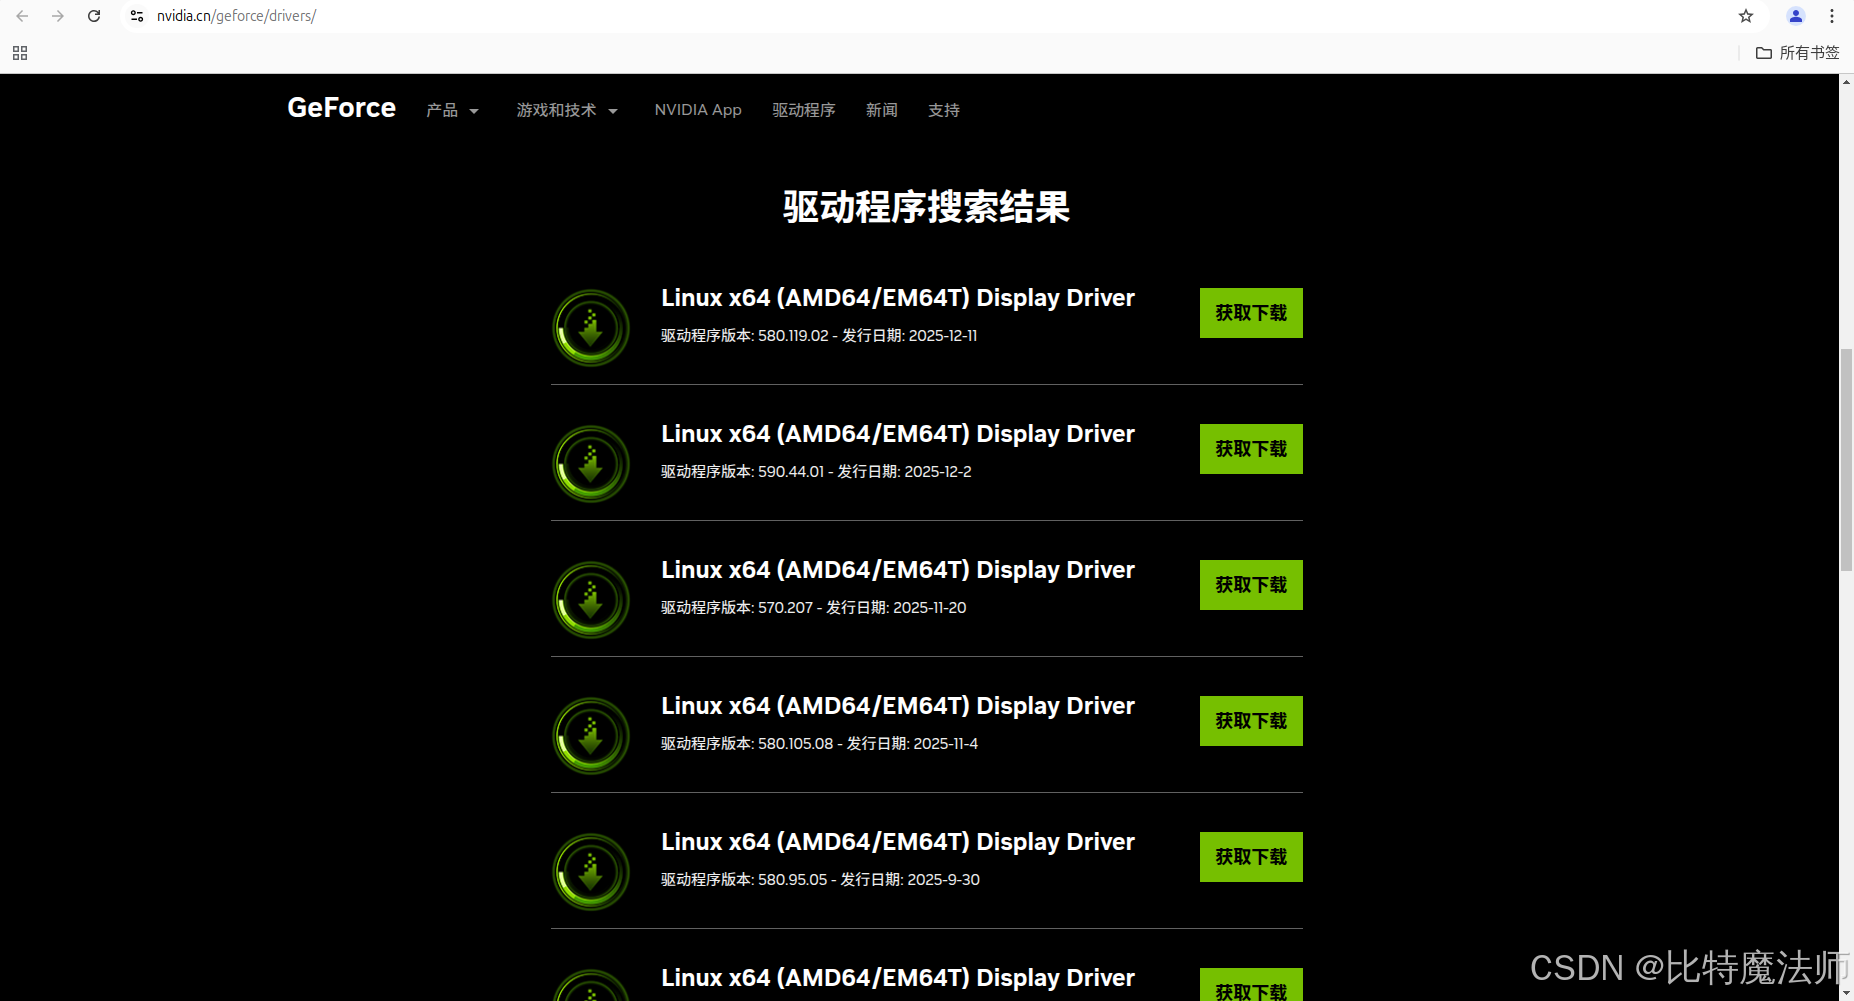Click version text 580.105.08 release info
Viewport: 1854px width, 1001px height.
click(819, 744)
